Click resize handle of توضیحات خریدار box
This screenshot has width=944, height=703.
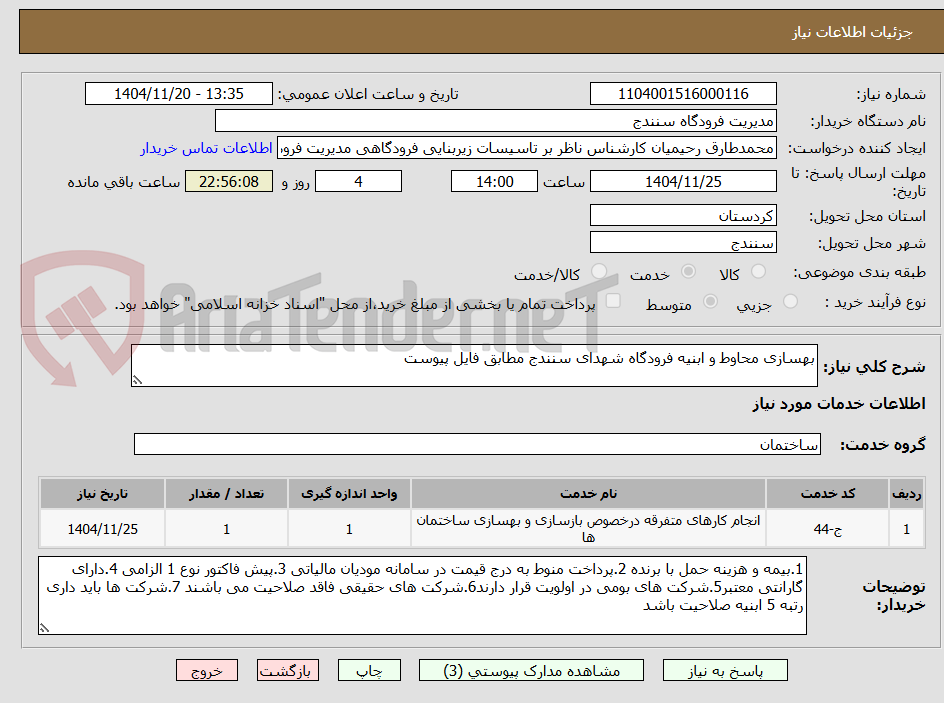(45, 628)
